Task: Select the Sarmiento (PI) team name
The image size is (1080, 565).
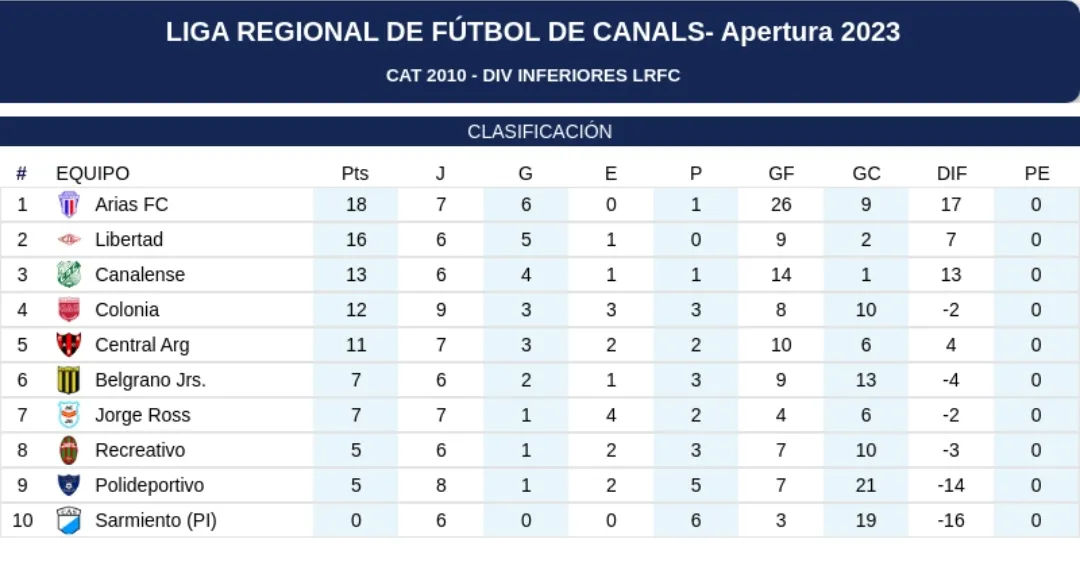Action: pos(155,520)
